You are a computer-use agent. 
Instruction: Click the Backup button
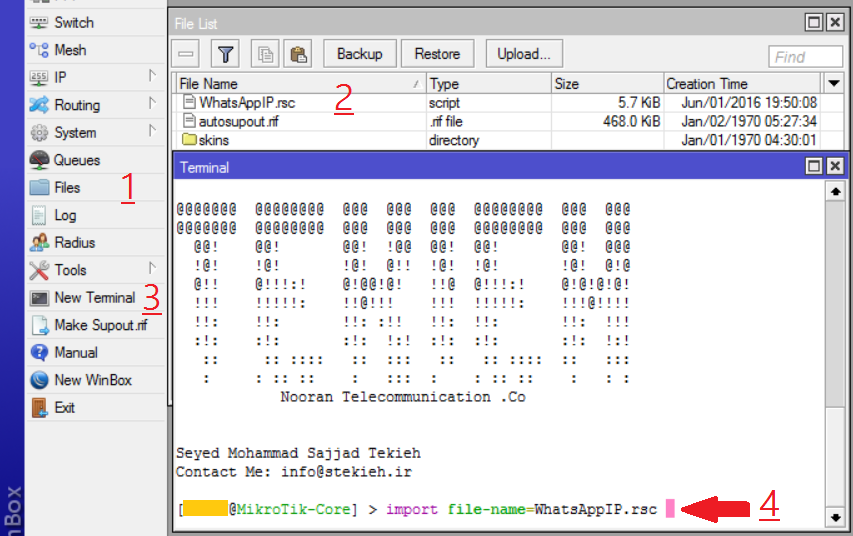360,54
